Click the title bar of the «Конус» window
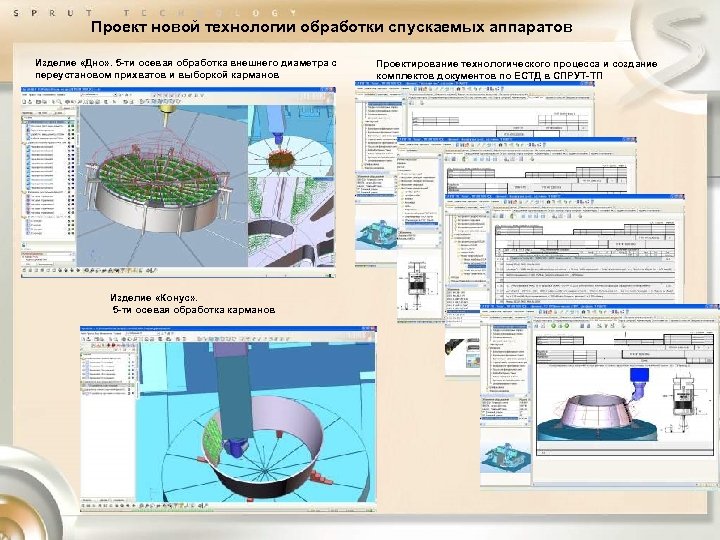Screen dimensions: 720x540 [x=228, y=329]
